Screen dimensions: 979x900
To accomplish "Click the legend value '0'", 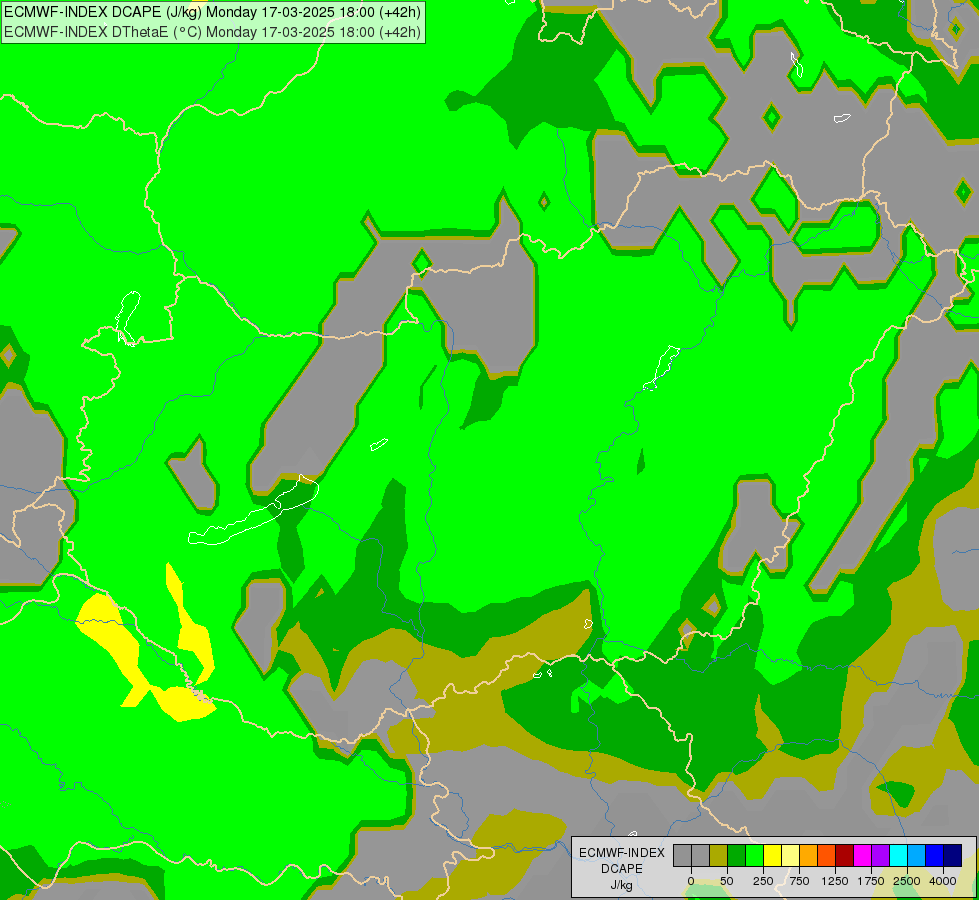I will click(x=691, y=881).
